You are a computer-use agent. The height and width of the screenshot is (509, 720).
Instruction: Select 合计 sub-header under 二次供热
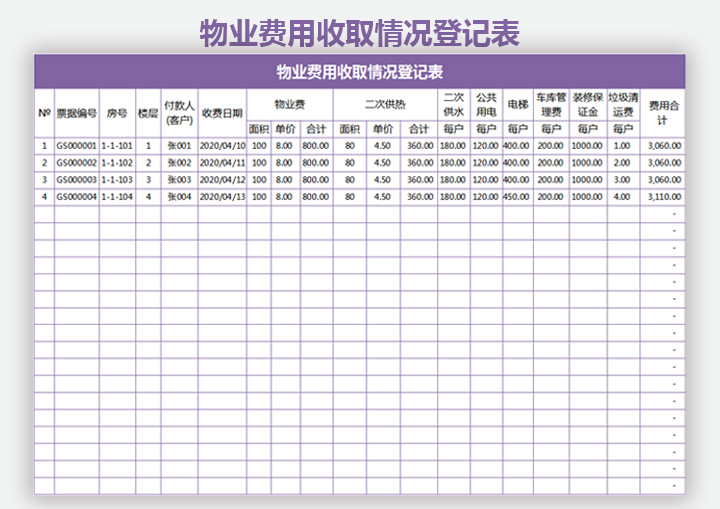click(419, 129)
